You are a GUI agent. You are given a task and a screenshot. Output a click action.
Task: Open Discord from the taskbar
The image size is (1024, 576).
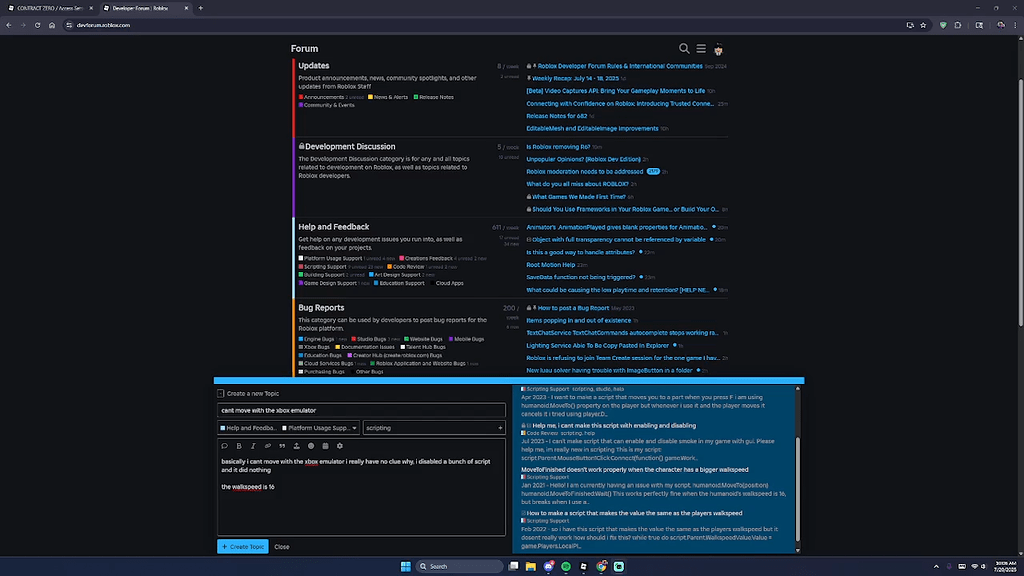pos(549,566)
